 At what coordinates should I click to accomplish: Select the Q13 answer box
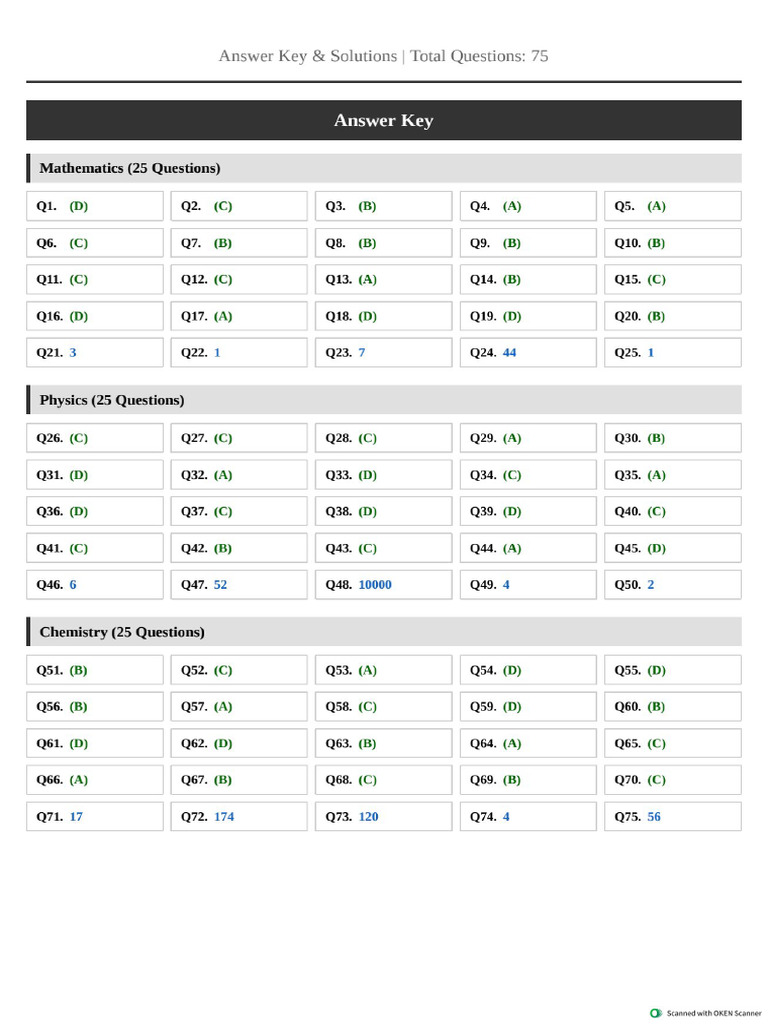pyautogui.click(x=384, y=280)
